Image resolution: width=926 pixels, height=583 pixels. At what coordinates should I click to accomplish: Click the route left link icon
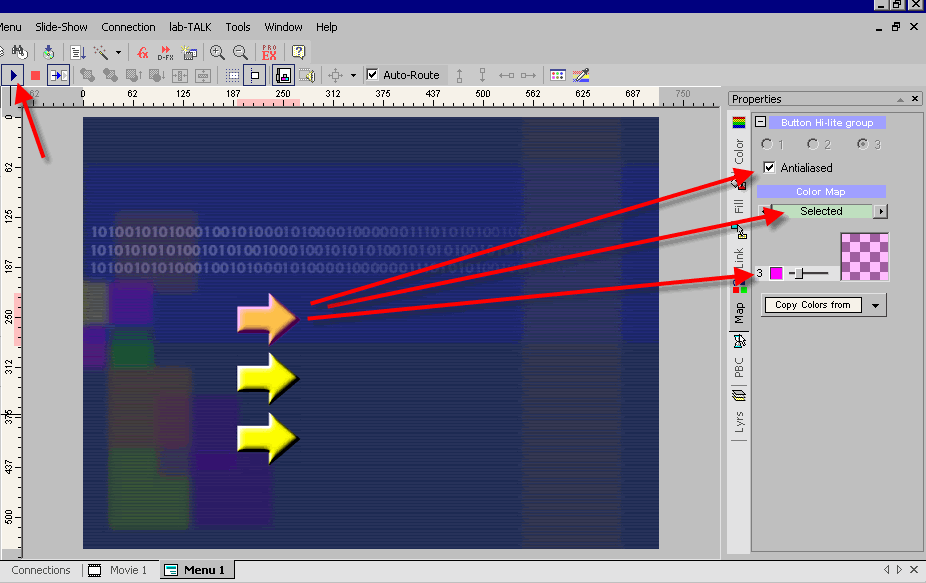506,76
